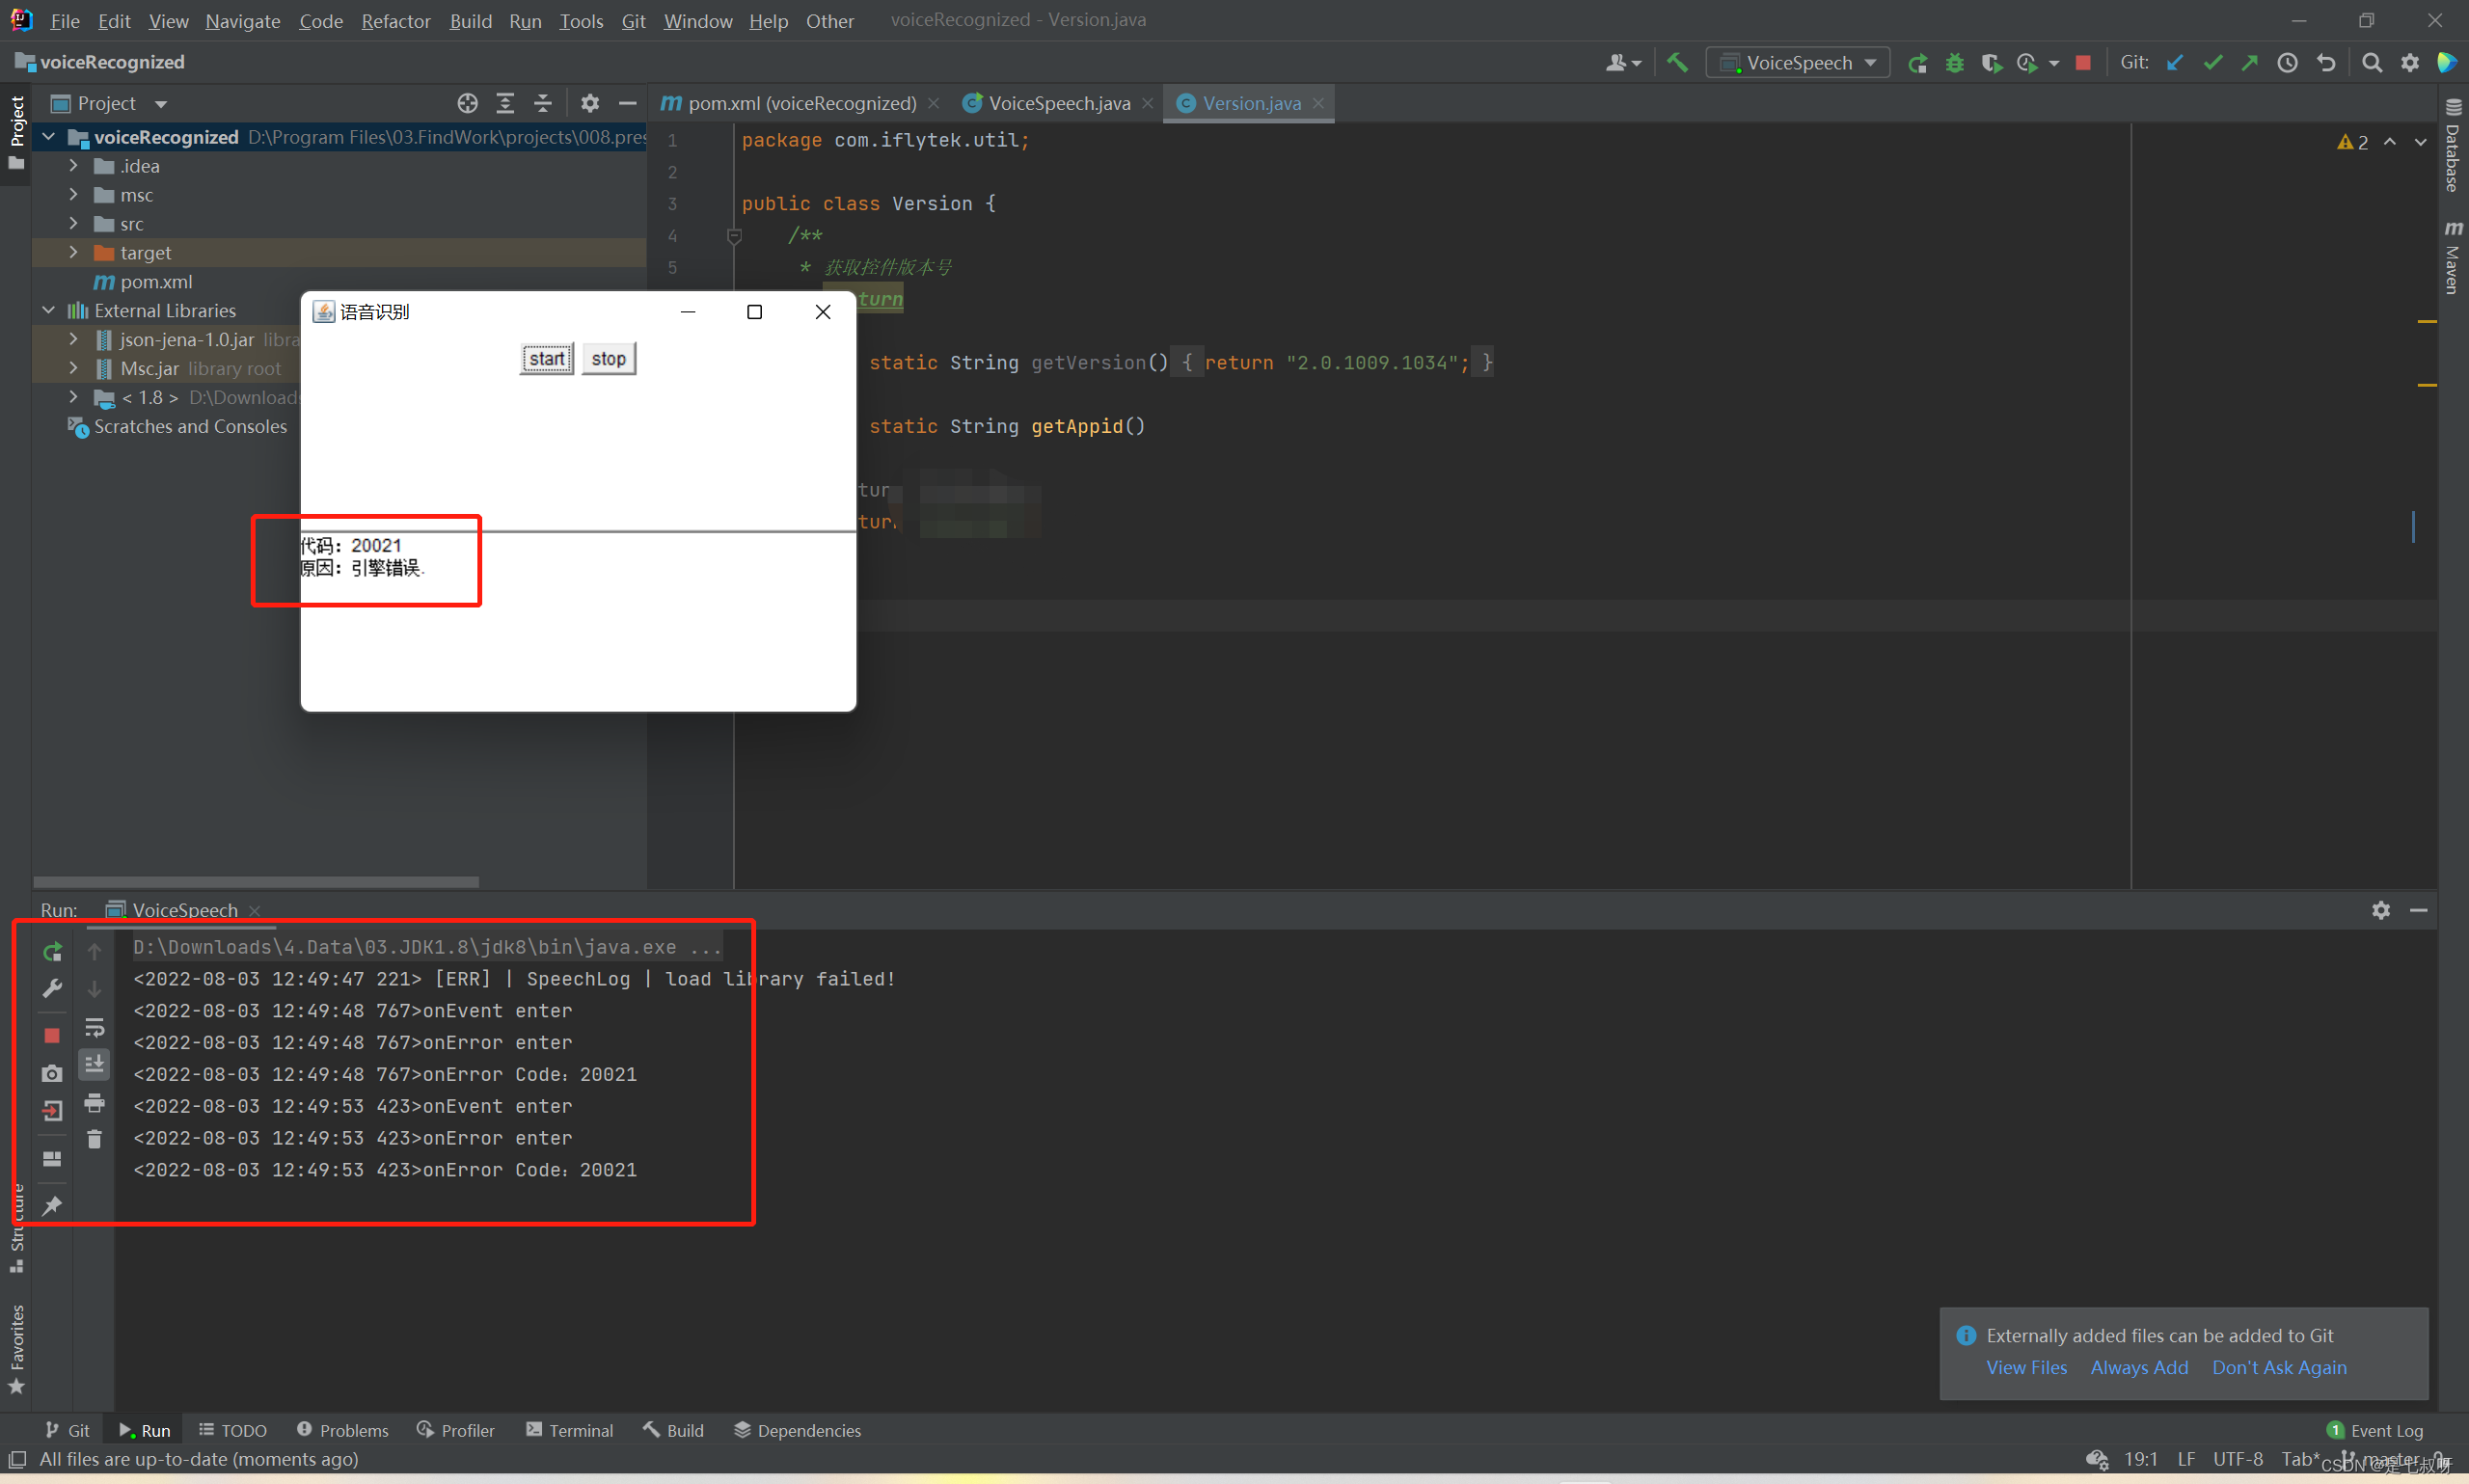This screenshot has width=2469, height=1484.
Task: Click the Rerun VoiceSpeech icon in Run panel
Action: (x=52, y=951)
